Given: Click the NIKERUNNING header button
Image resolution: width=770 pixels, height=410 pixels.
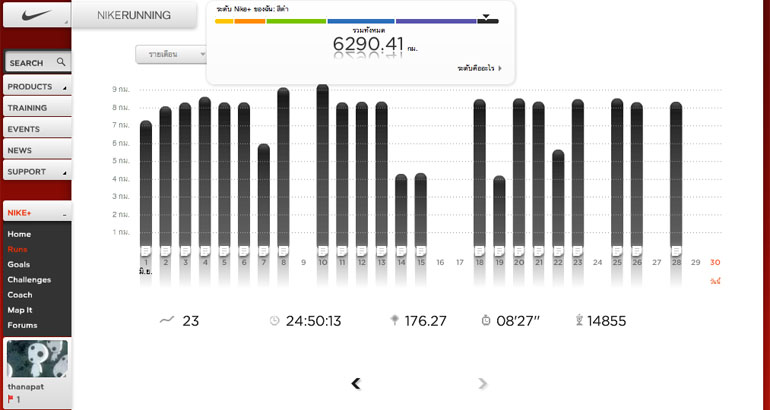Looking at the screenshot, I should pos(135,15).
